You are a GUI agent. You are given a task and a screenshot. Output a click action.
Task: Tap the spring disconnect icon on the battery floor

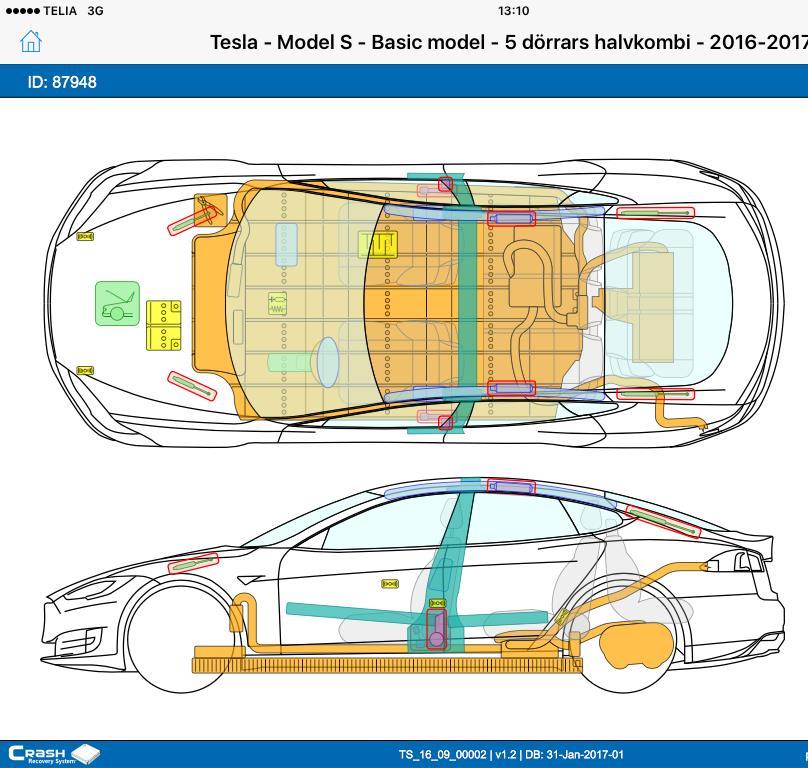pos(277,304)
